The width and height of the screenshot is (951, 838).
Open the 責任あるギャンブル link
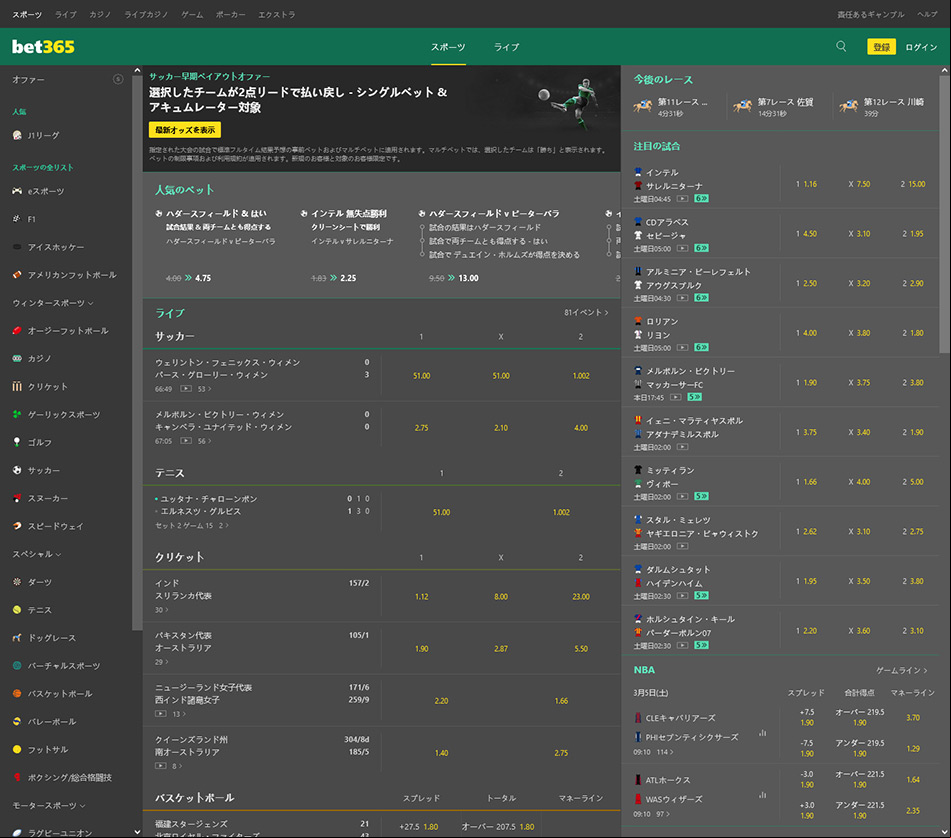pyautogui.click(x=870, y=15)
